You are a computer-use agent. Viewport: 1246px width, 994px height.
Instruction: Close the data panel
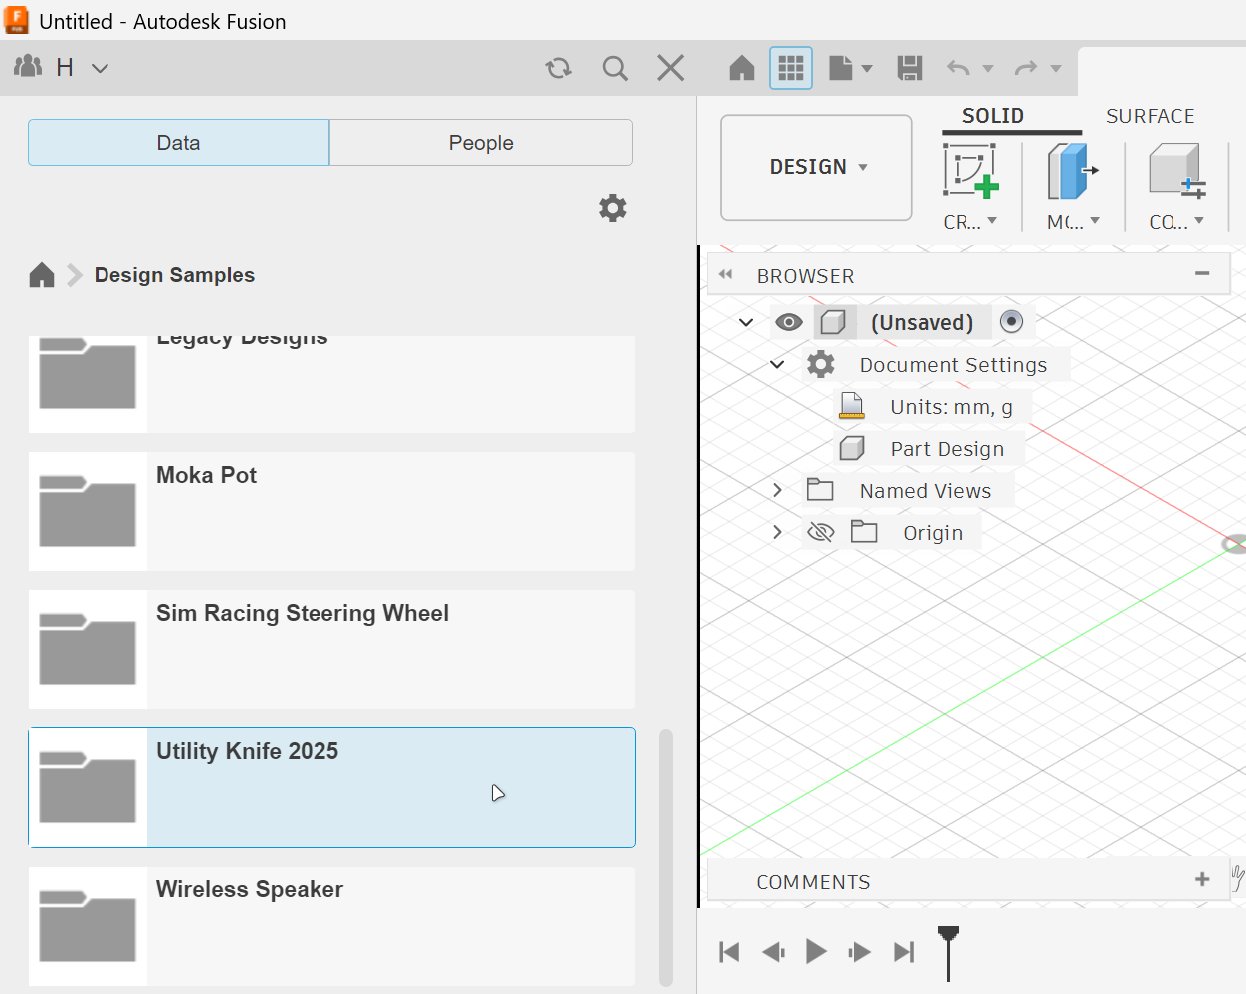pos(671,68)
